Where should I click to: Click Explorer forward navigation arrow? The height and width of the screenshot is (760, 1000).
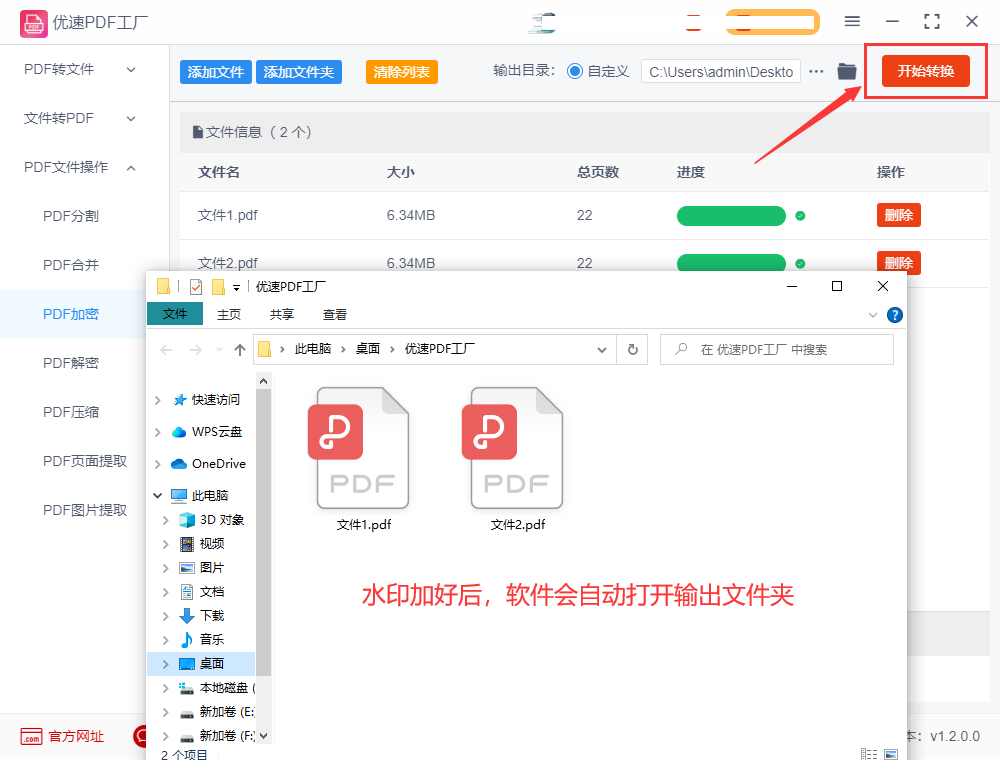[x=196, y=350]
